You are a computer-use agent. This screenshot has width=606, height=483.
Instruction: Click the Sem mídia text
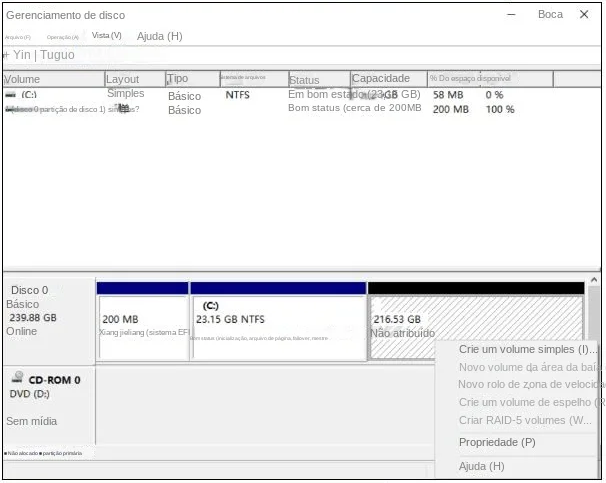pyautogui.click(x=32, y=421)
